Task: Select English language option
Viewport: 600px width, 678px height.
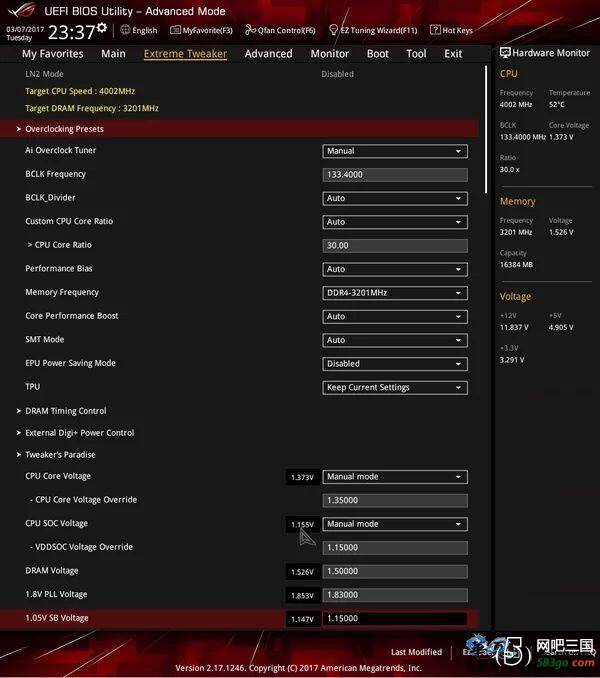Action: click(144, 30)
